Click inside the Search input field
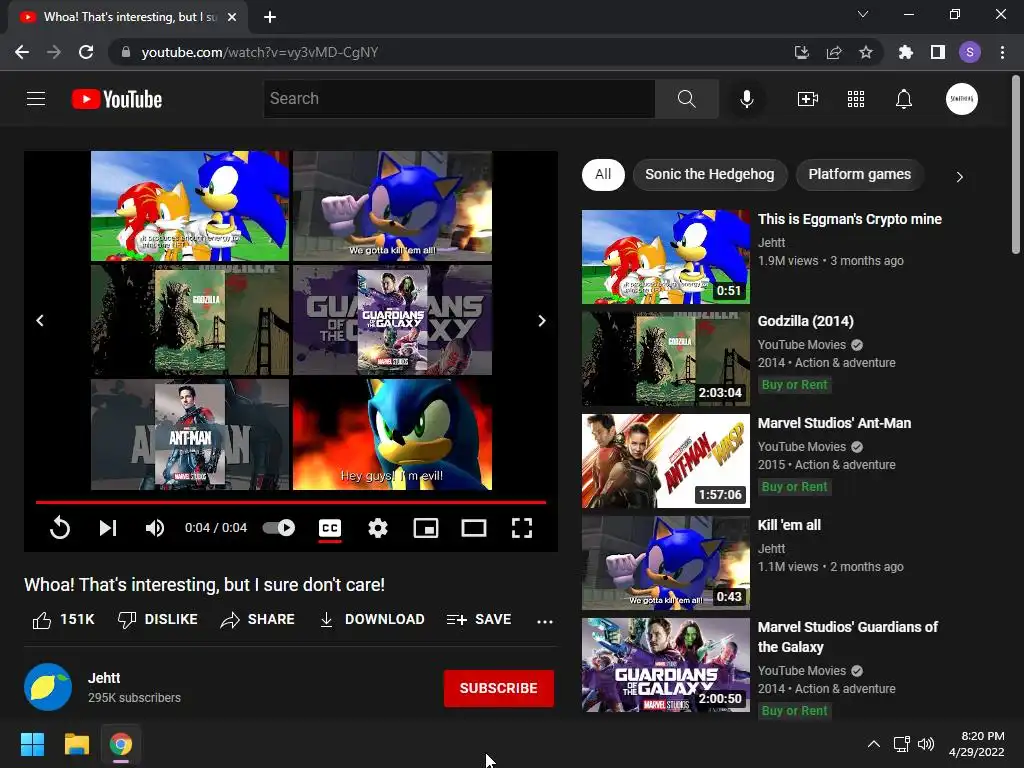This screenshot has width=1024, height=768. click(x=458, y=99)
